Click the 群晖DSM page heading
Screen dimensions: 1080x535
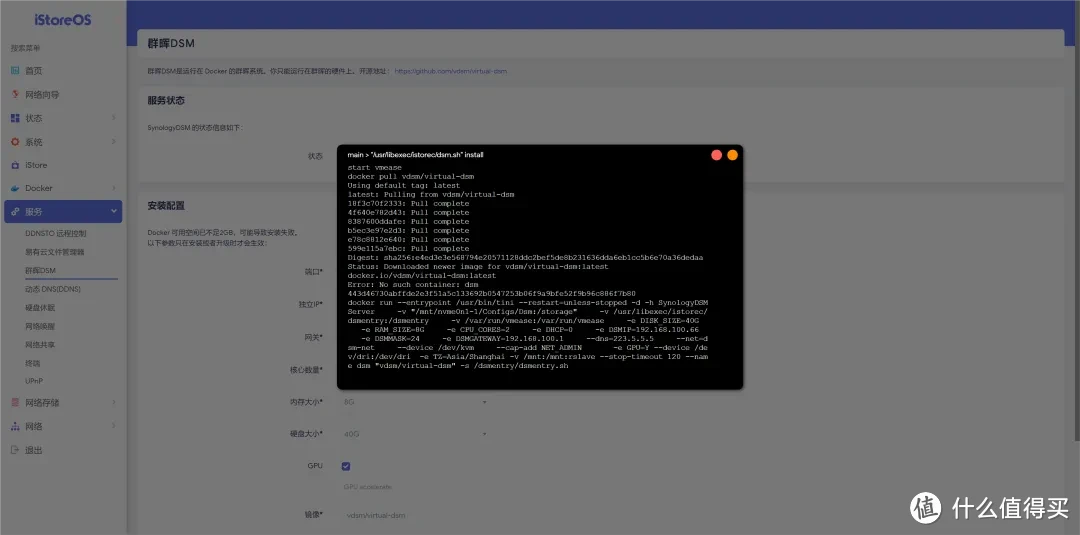(171, 43)
